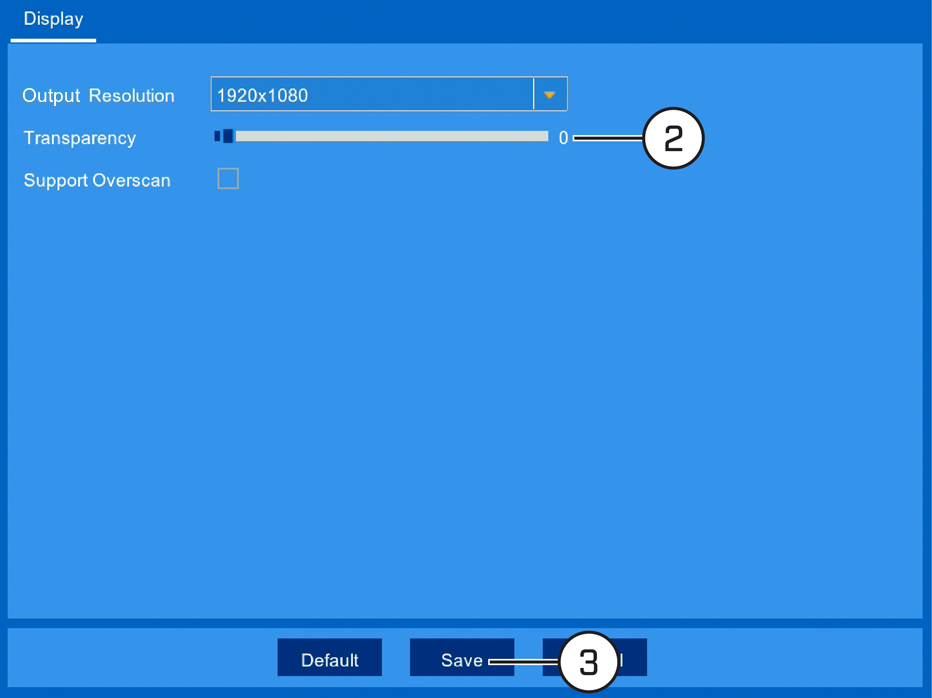Image resolution: width=932 pixels, height=698 pixels.
Task: Click the white underline beneath the Display tab
Action: click(x=53, y=40)
